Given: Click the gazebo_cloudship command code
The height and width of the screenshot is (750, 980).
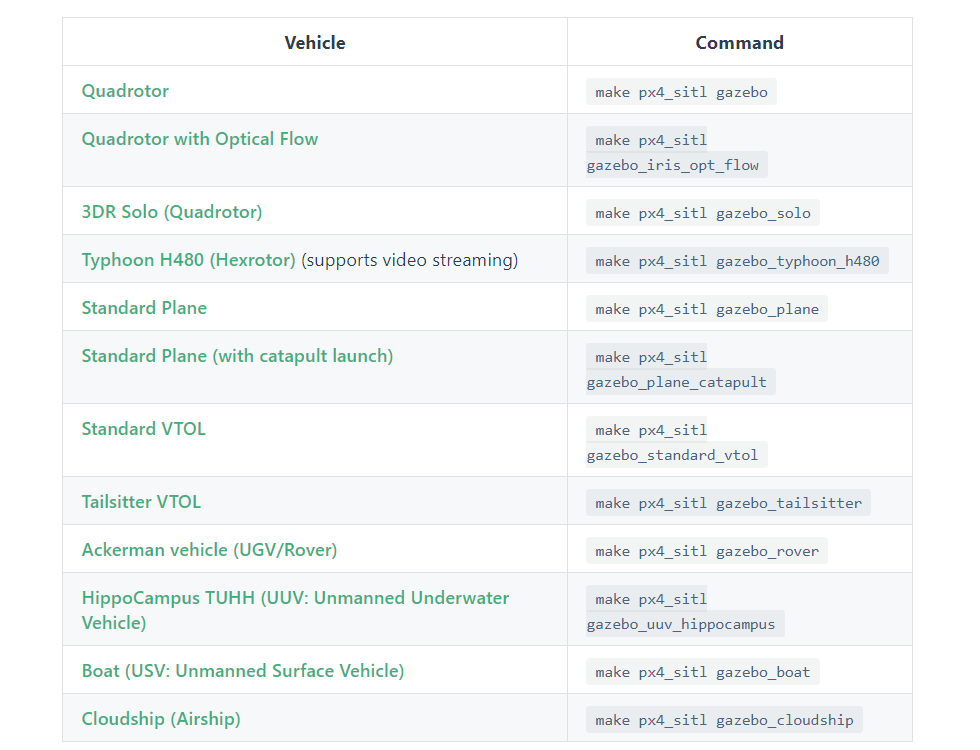Looking at the screenshot, I should 724,720.
